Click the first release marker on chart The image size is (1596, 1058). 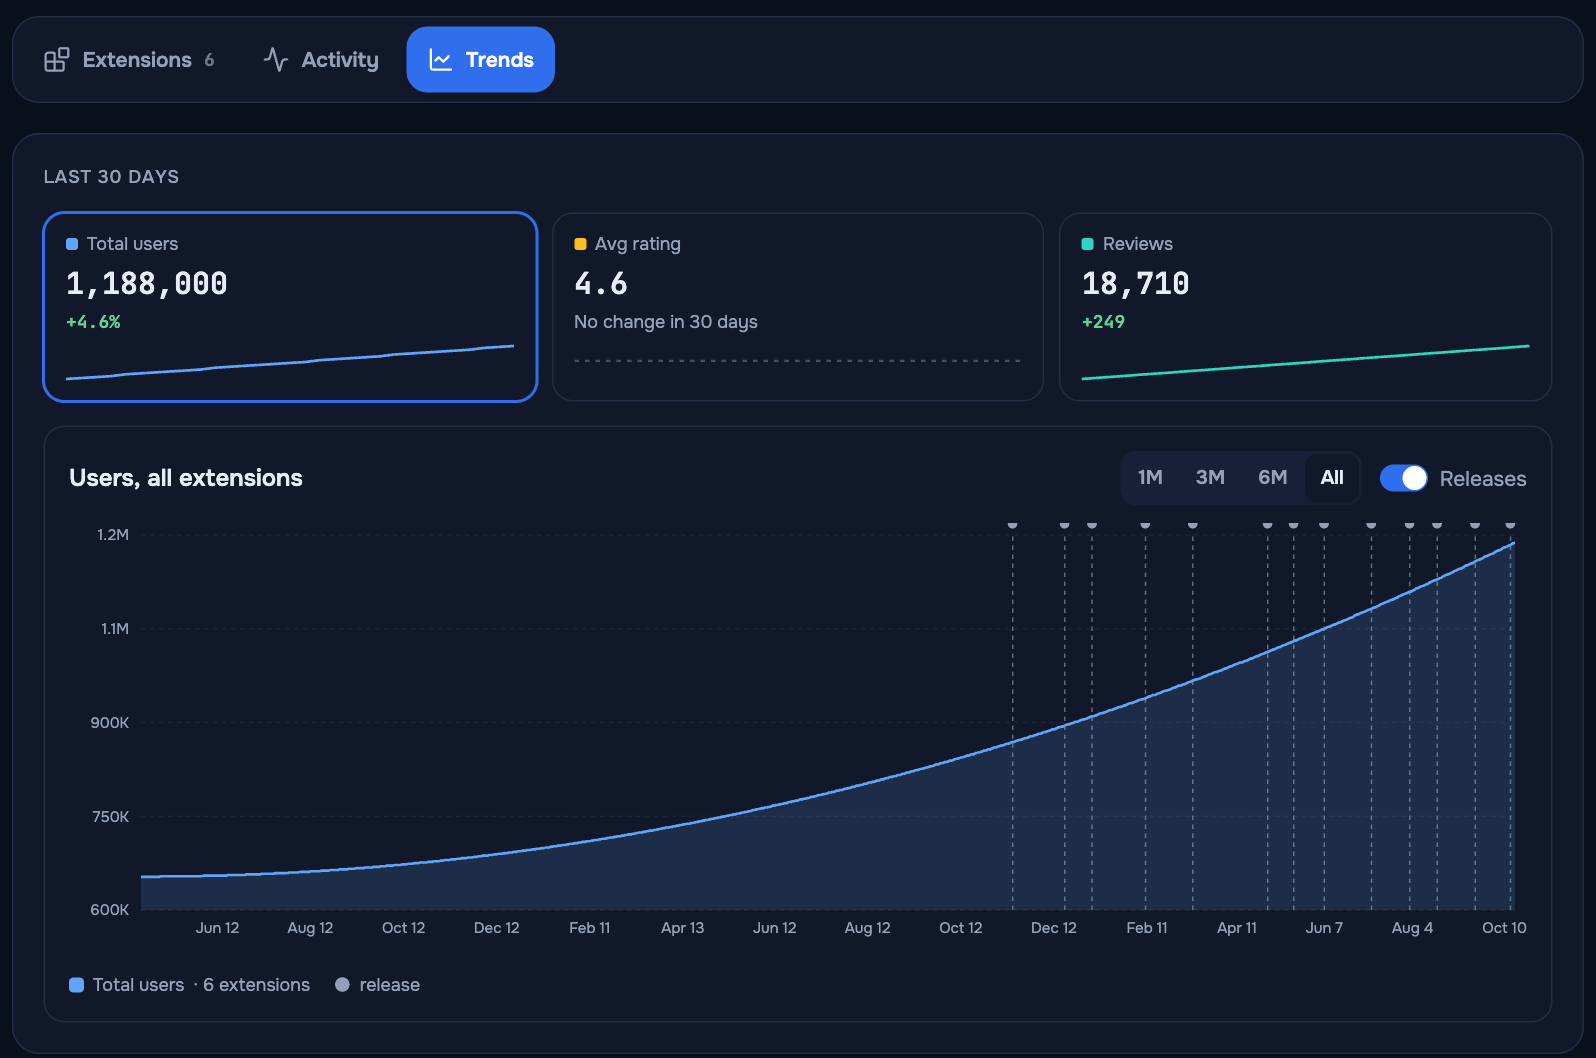(x=1013, y=524)
